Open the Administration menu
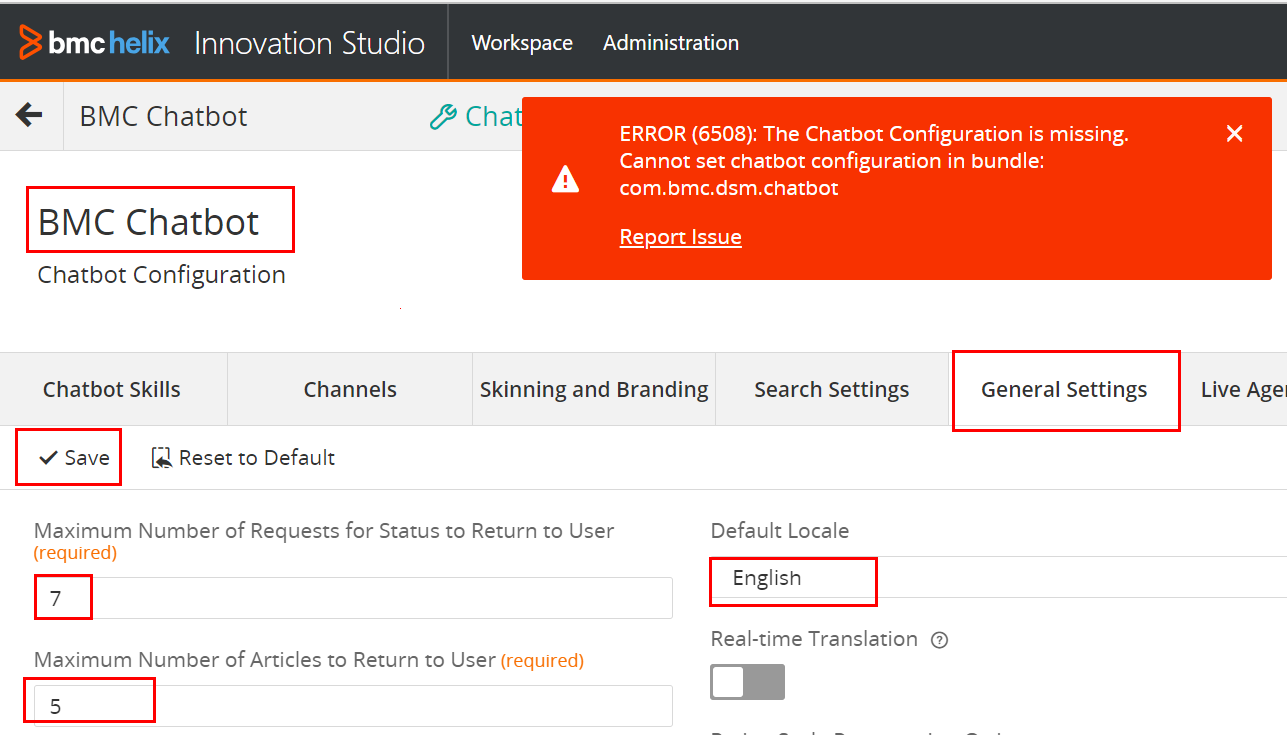Image resolution: width=1287 pixels, height=735 pixels. tap(671, 43)
